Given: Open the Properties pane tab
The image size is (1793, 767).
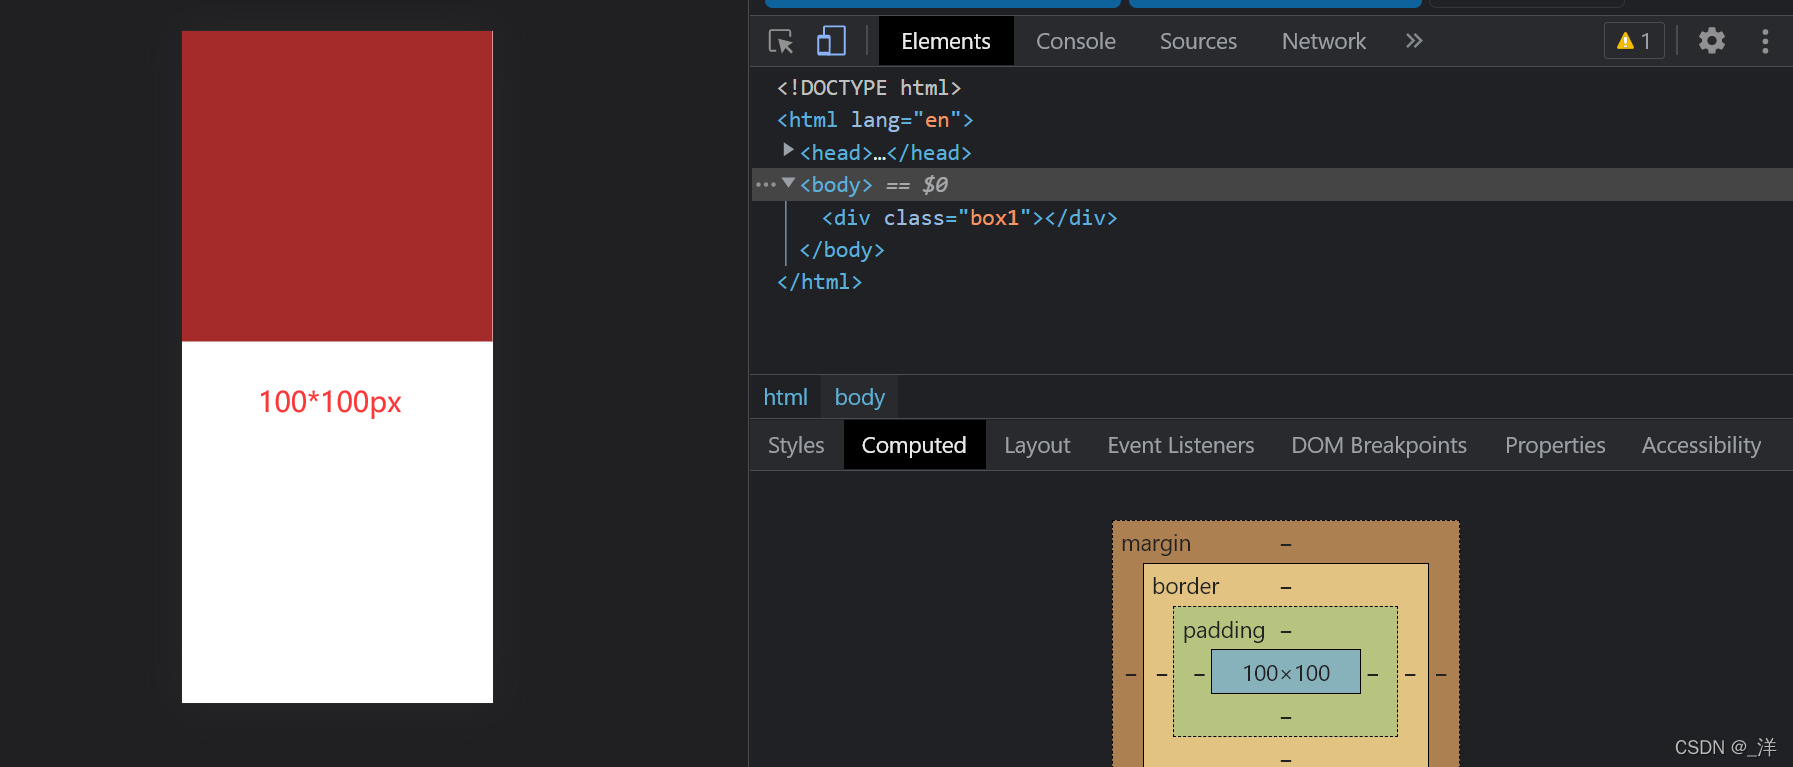Looking at the screenshot, I should click(x=1555, y=445).
